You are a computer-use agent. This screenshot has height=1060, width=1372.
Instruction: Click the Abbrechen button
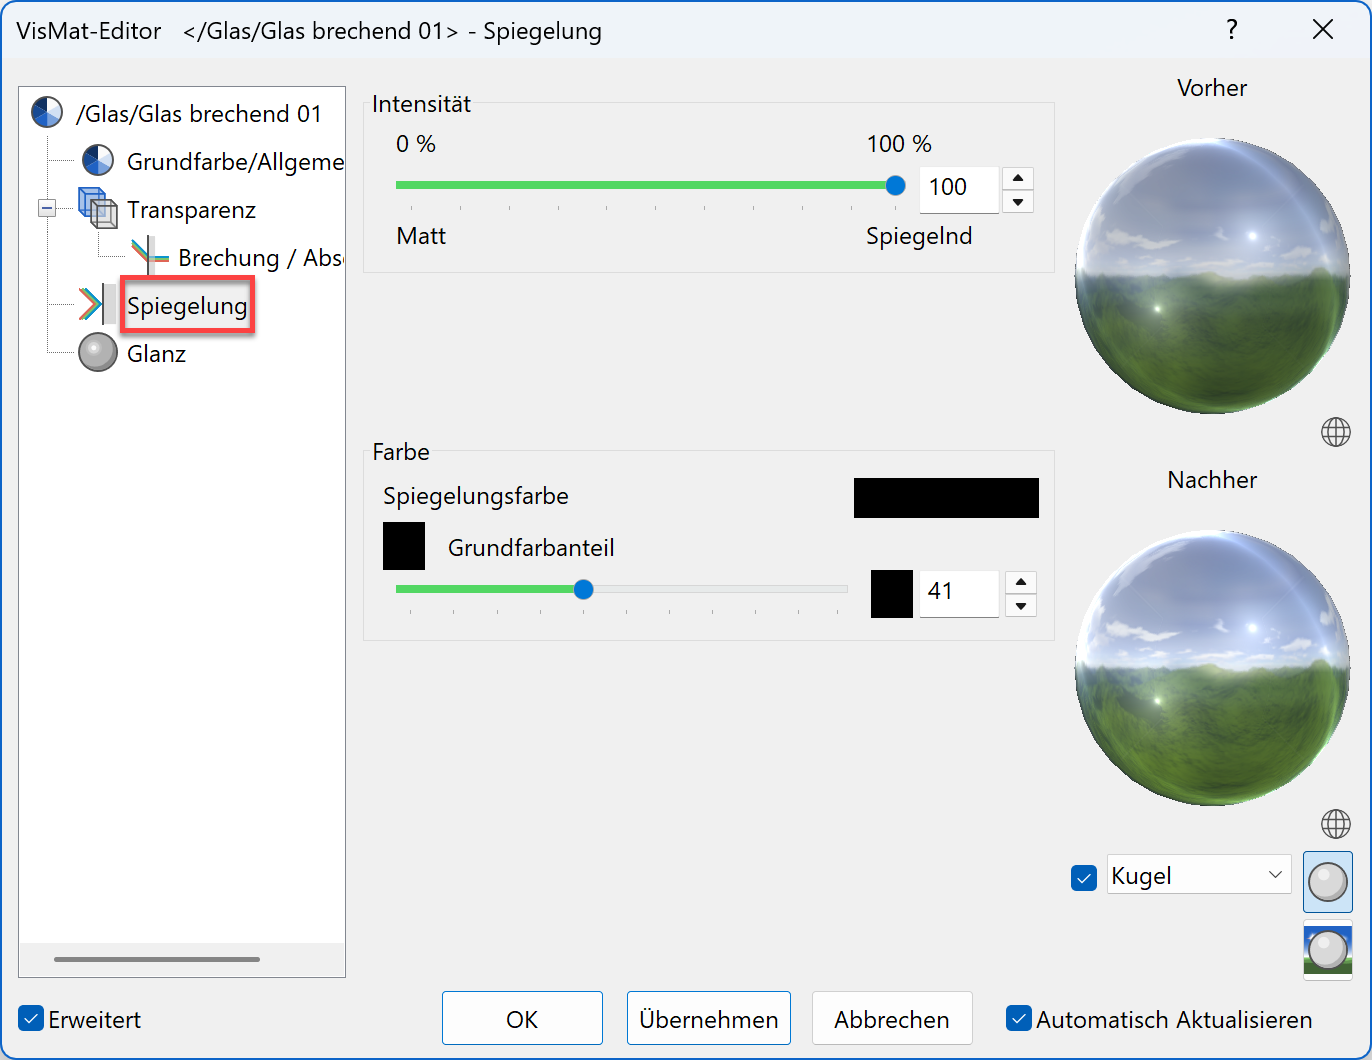point(891,1018)
